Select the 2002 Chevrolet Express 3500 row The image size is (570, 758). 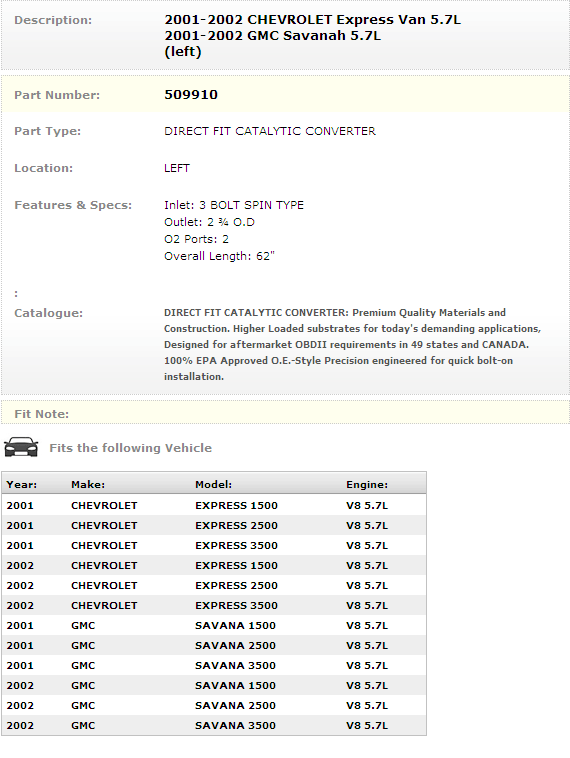[214, 605]
